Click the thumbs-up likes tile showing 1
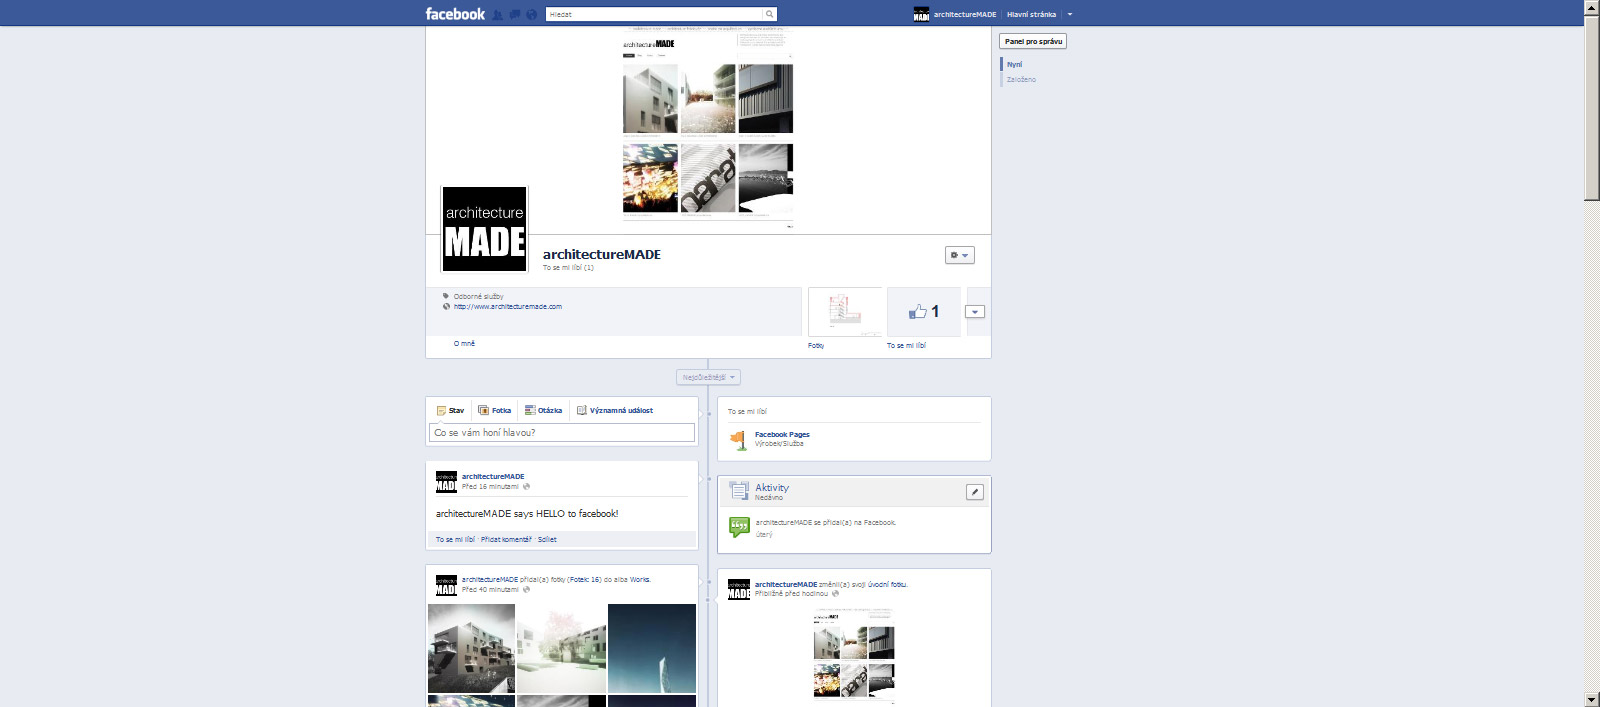The width and height of the screenshot is (1600, 707). [x=924, y=312]
